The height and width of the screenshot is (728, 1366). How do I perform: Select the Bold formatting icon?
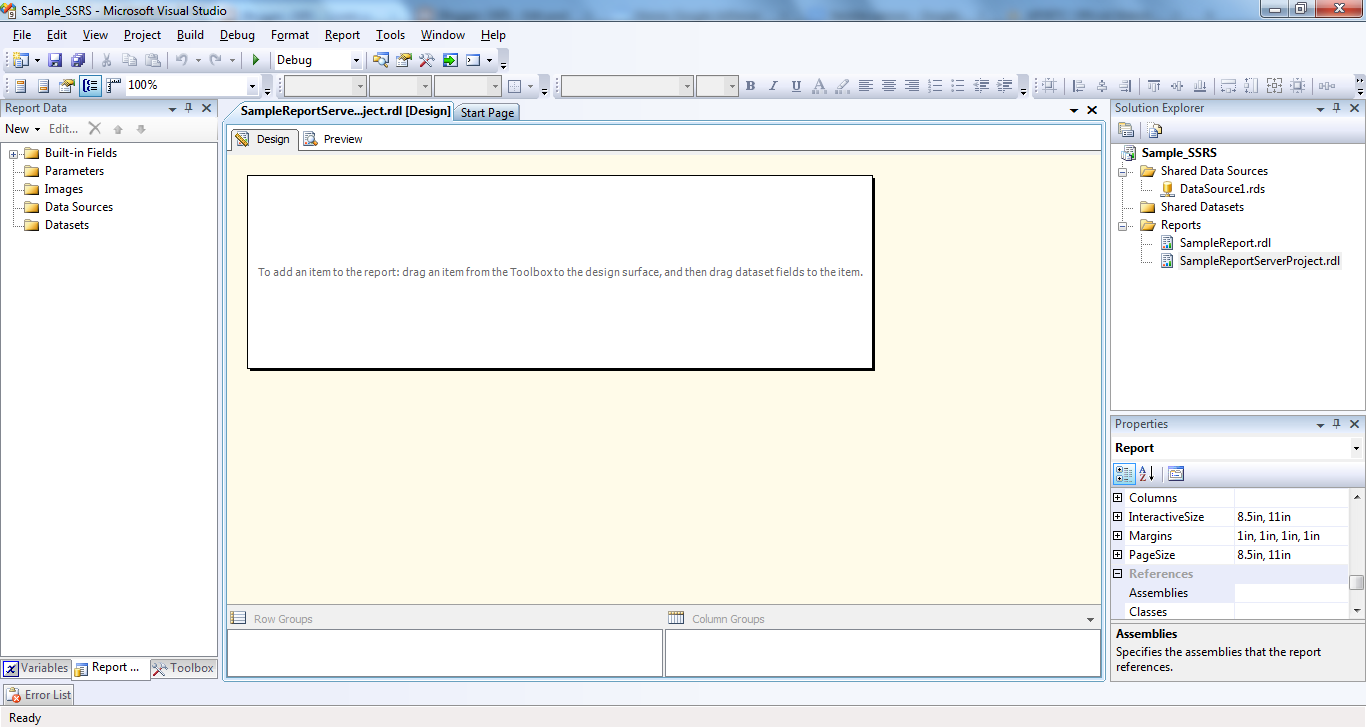(750, 85)
